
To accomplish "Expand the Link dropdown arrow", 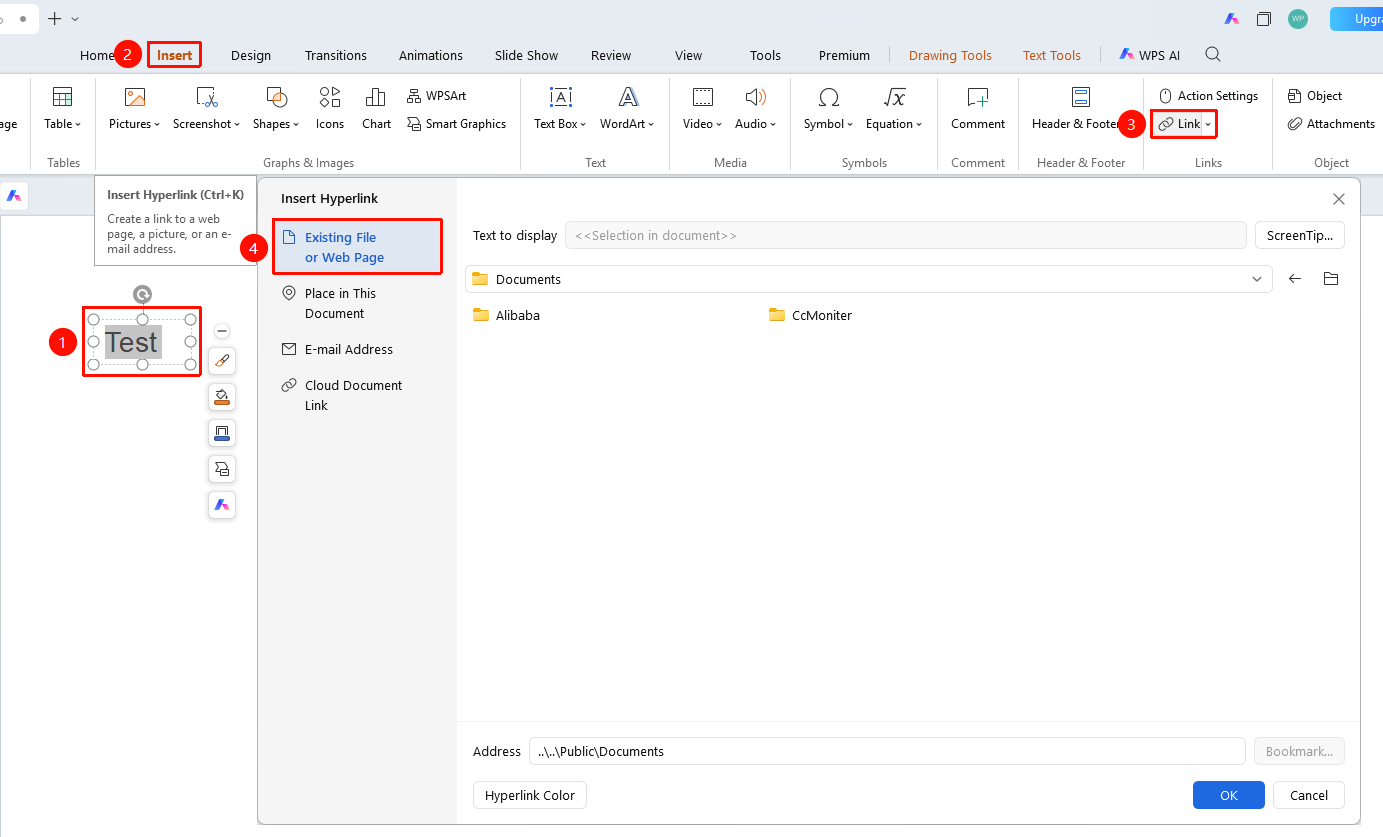I will 1208,124.
